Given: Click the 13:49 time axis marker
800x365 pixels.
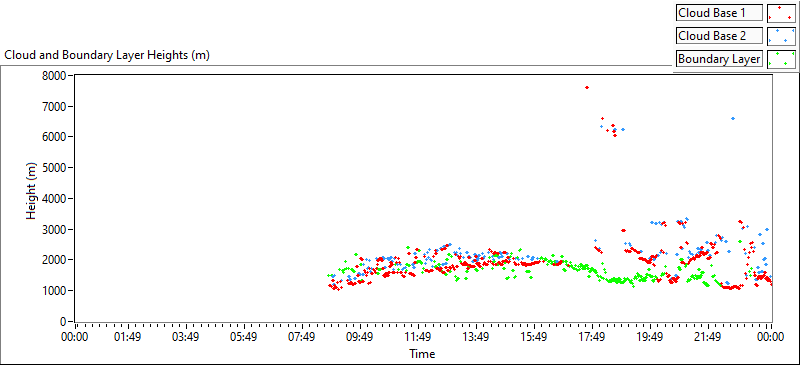Looking at the screenshot, I should pyautogui.click(x=477, y=337).
